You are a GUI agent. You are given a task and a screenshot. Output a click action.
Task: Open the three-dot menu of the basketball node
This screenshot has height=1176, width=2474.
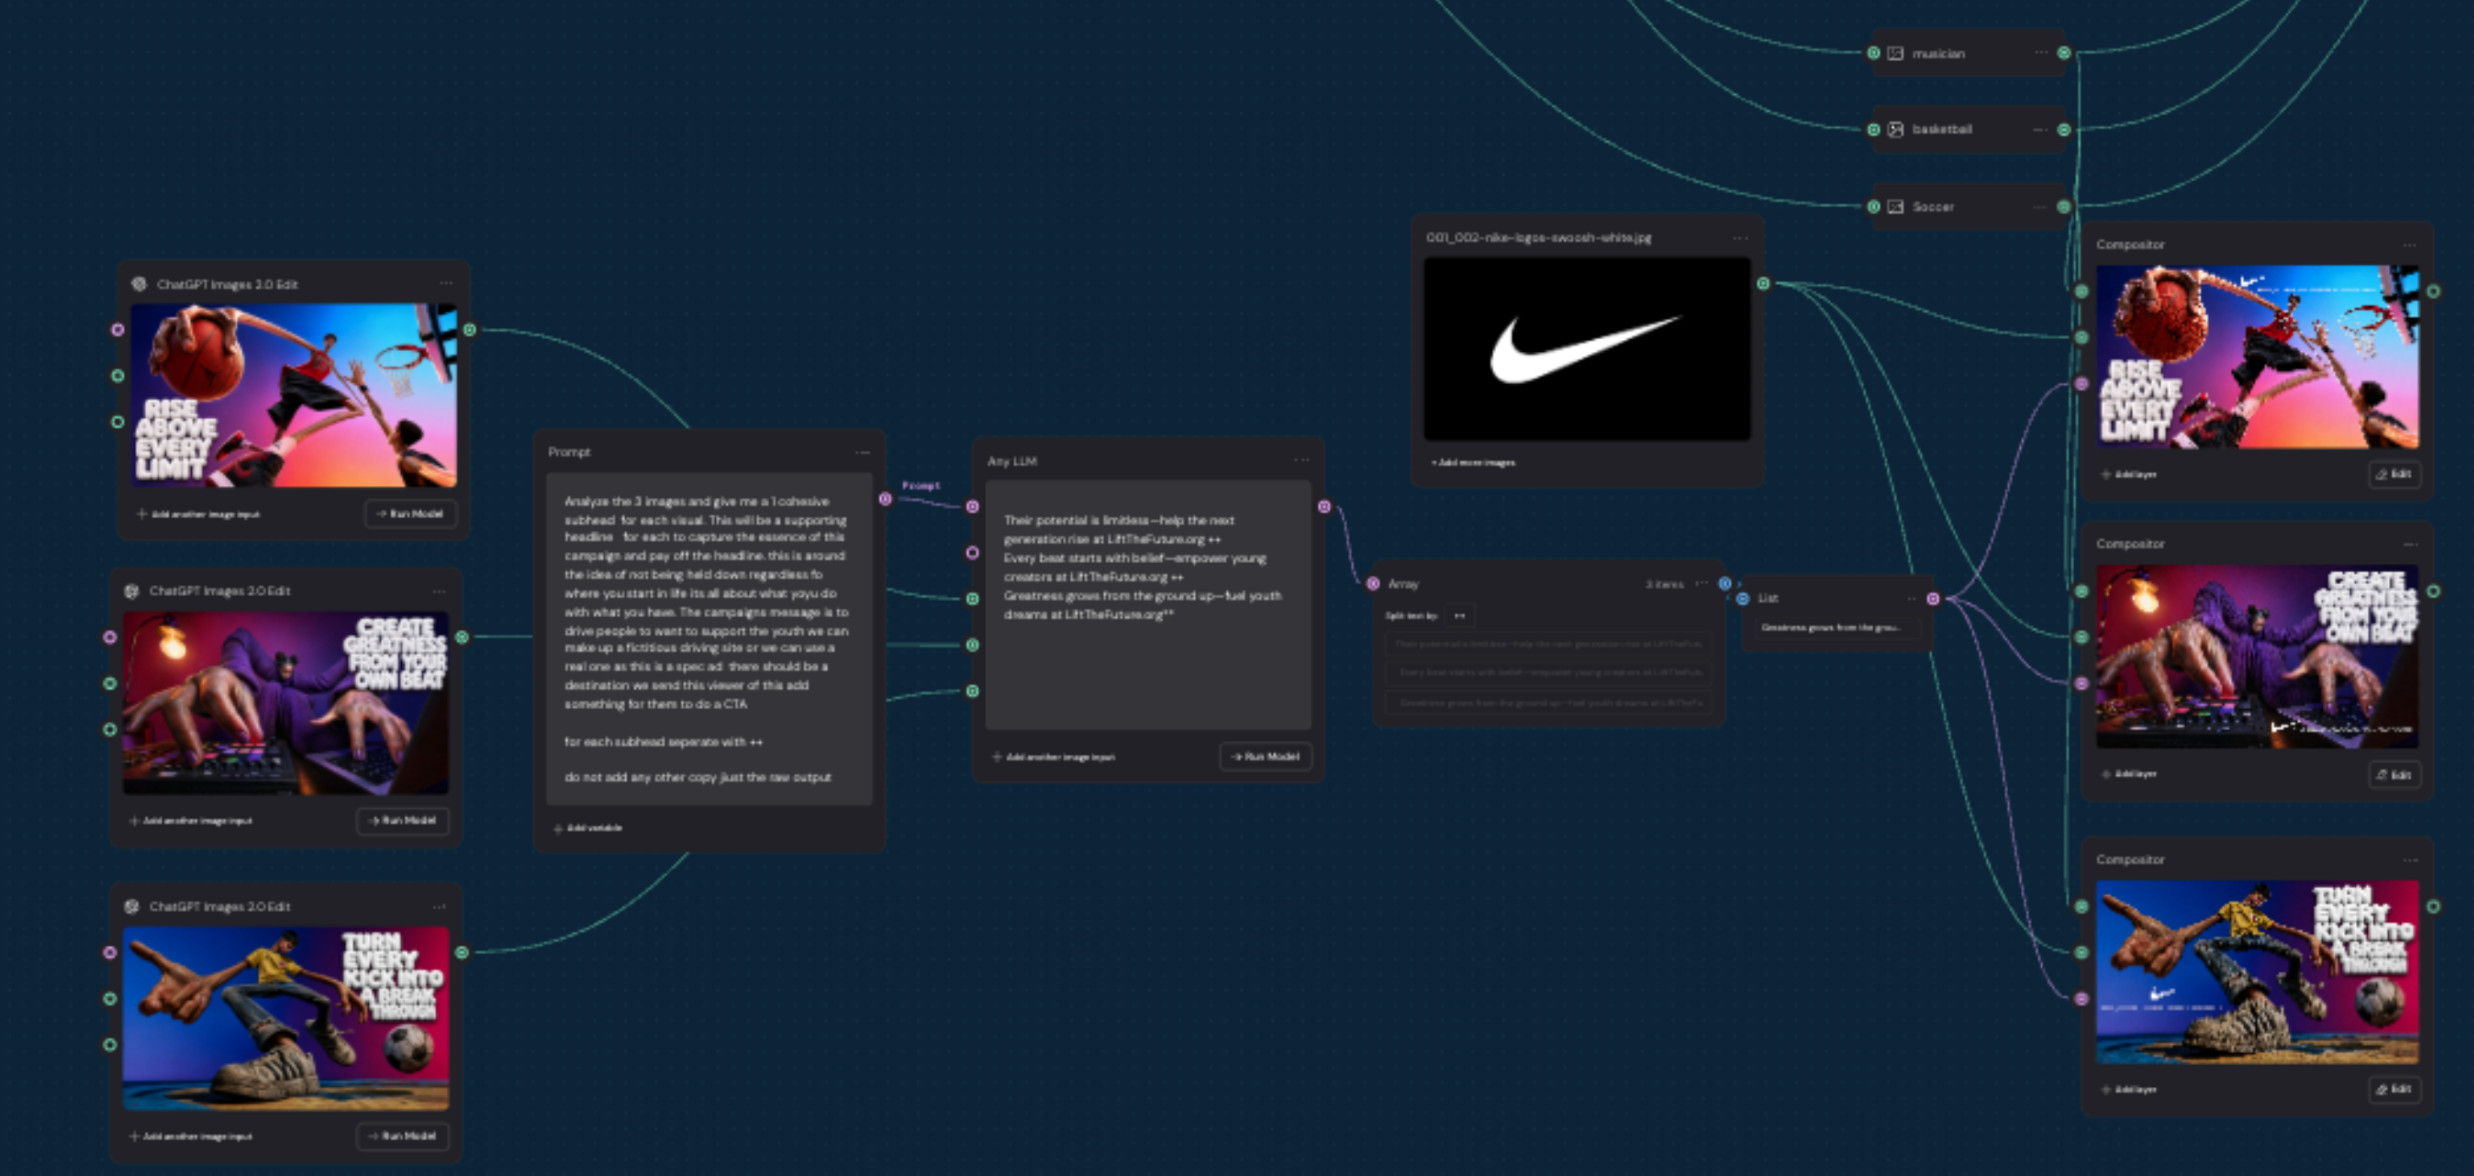(2041, 130)
